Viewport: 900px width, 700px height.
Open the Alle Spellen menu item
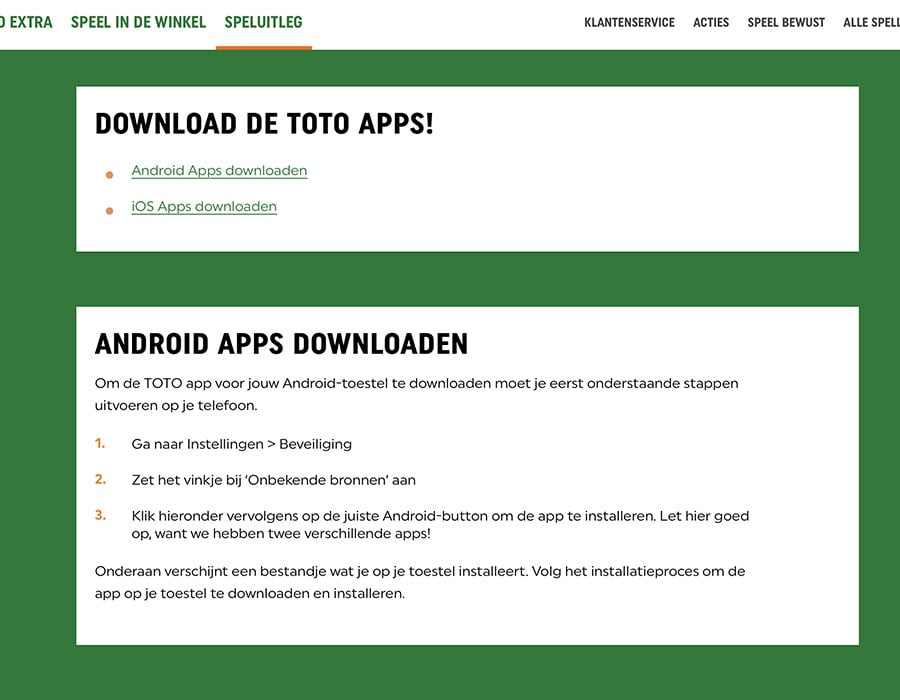point(871,22)
